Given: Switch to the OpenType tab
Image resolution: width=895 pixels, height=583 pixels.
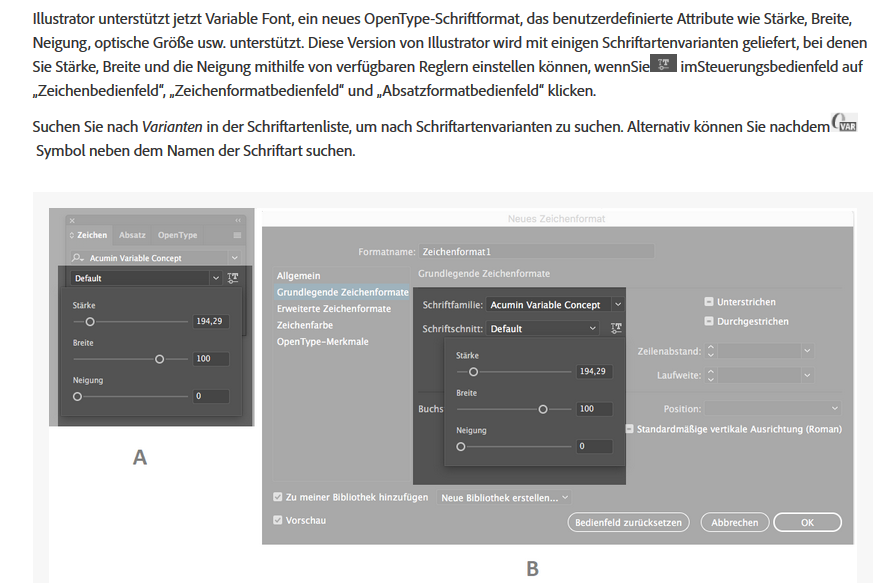Looking at the screenshot, I should 177,233.
